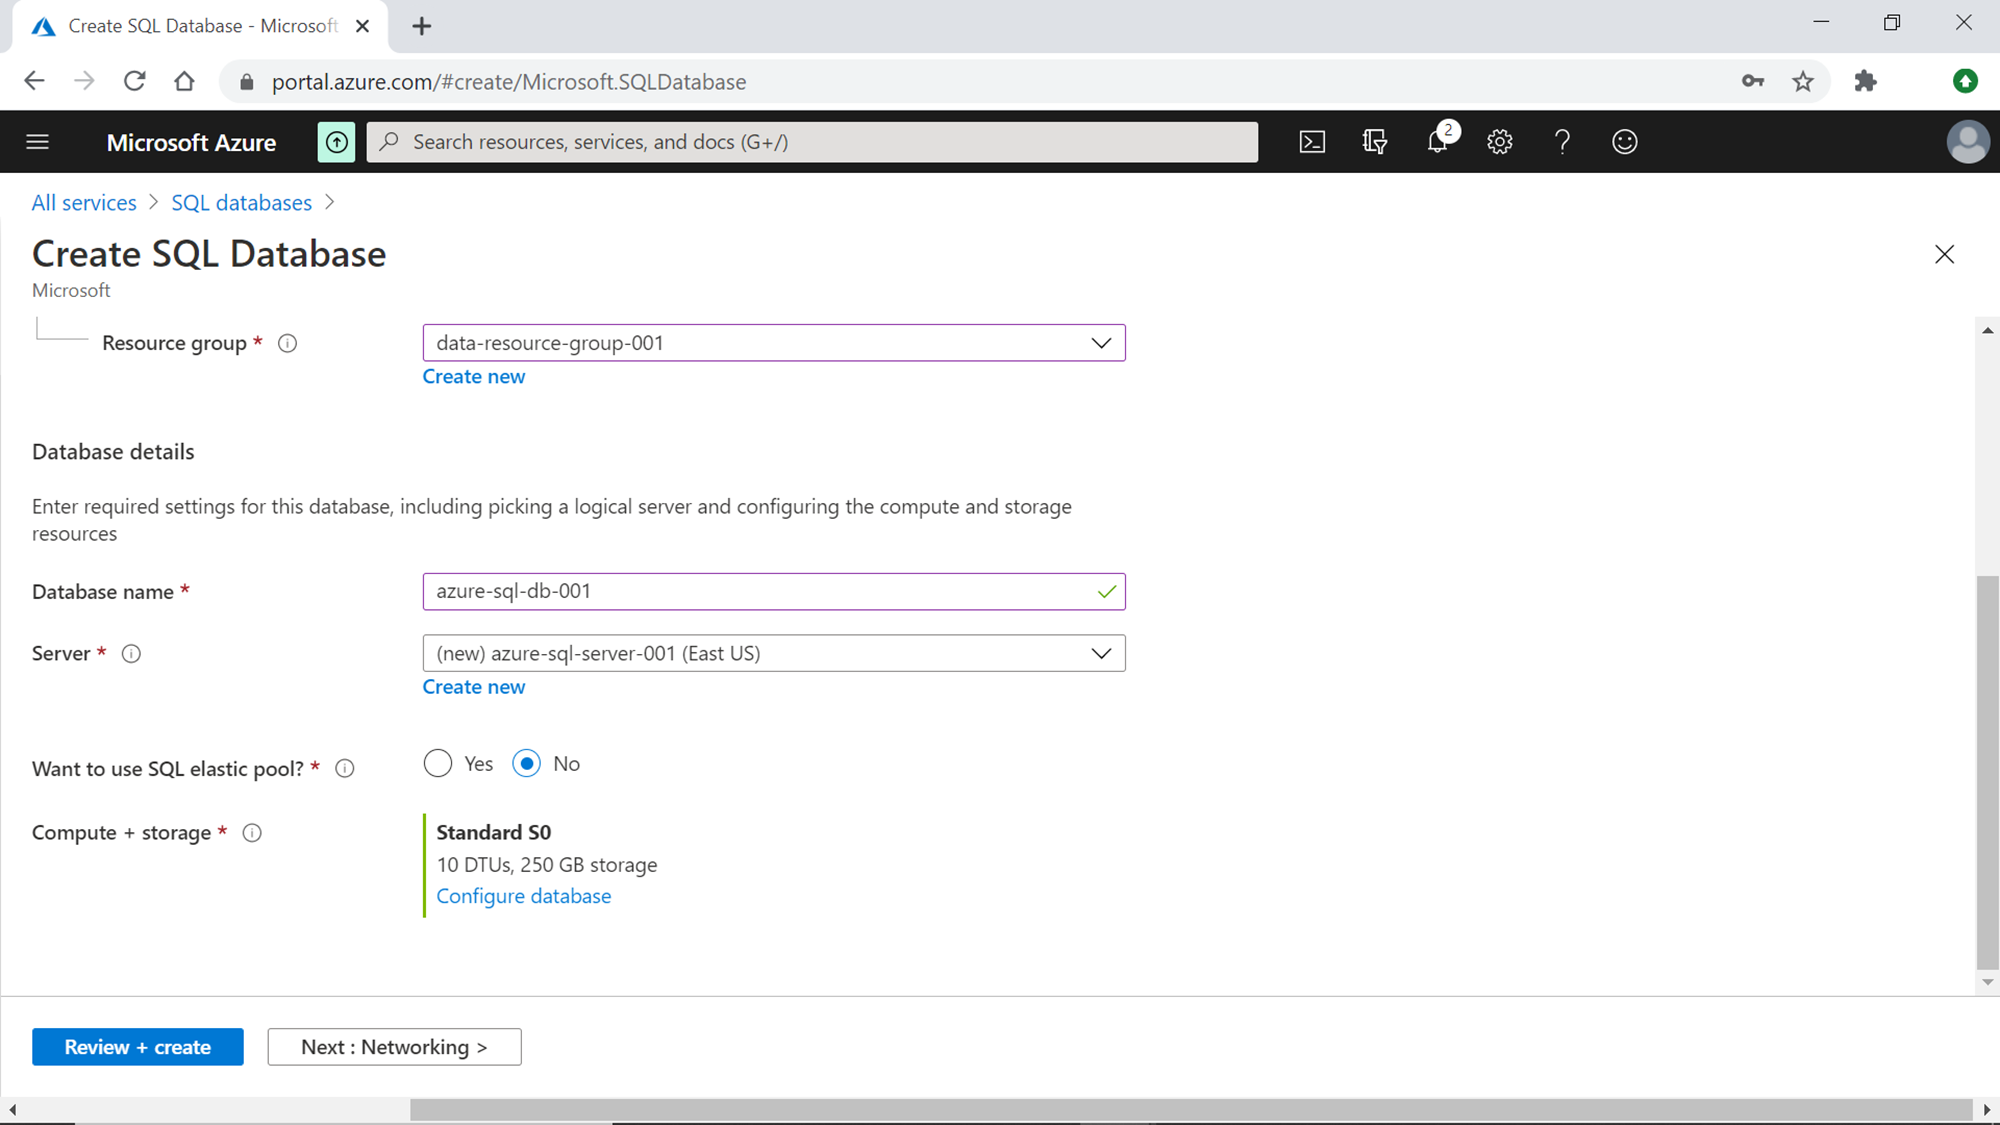View site lock information in address bar

(247, 81)
